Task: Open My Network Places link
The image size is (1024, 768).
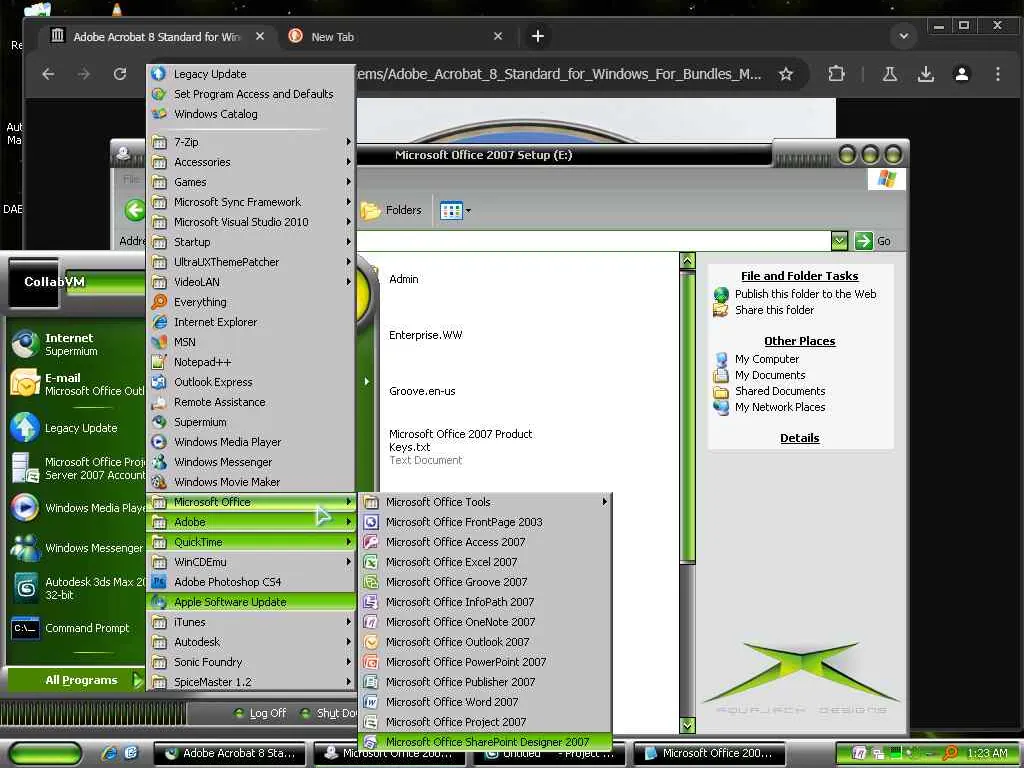Action: pos(780,407)
